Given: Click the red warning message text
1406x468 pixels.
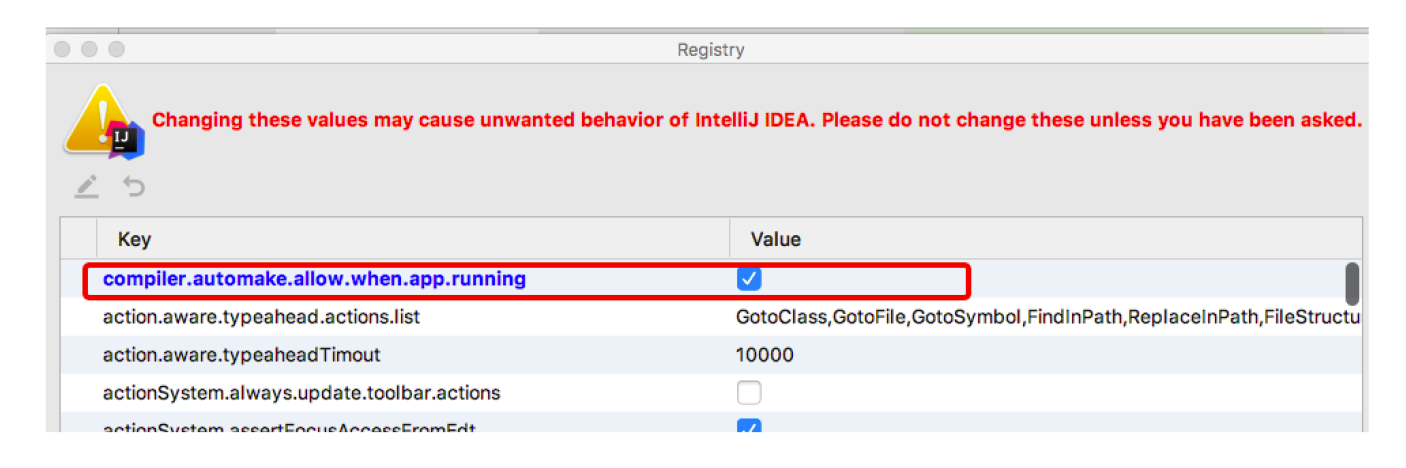Looking at the screenshot, I should click(x=757, y=120).
